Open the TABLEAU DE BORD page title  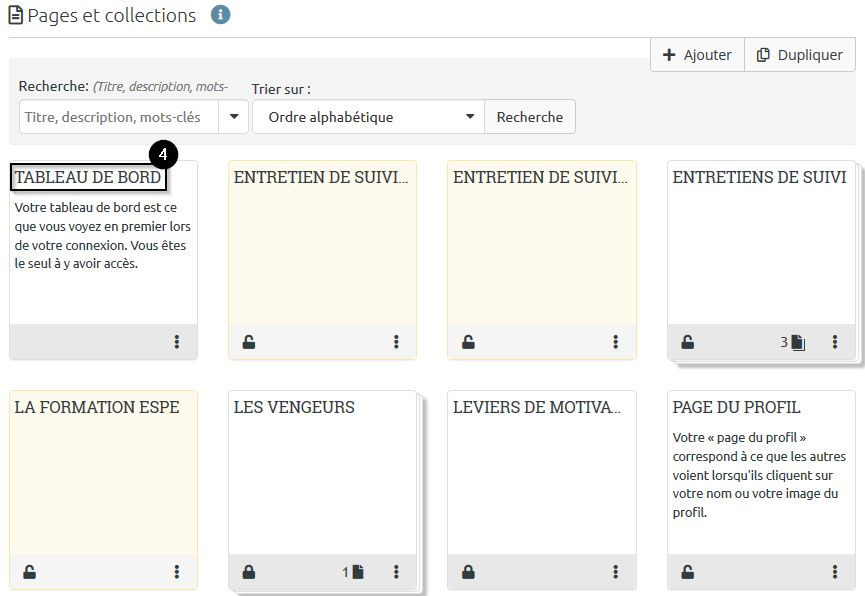88,177
